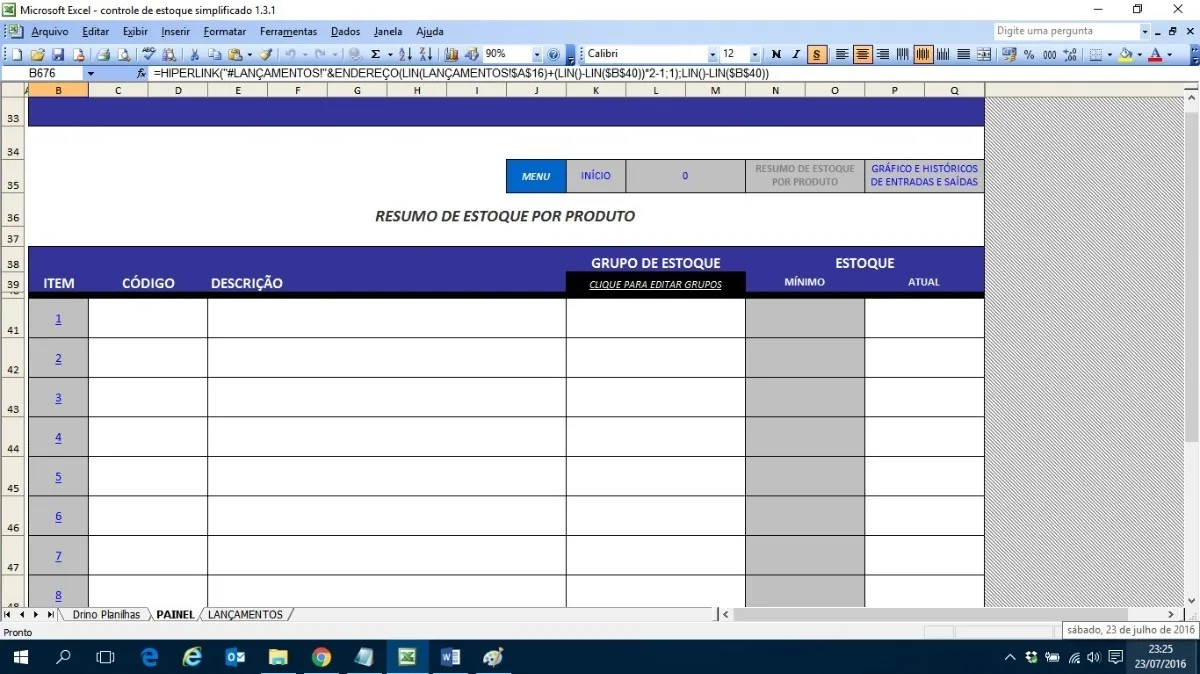
Task: Run spell check from the toolbar
Action: tap(149, 54)
